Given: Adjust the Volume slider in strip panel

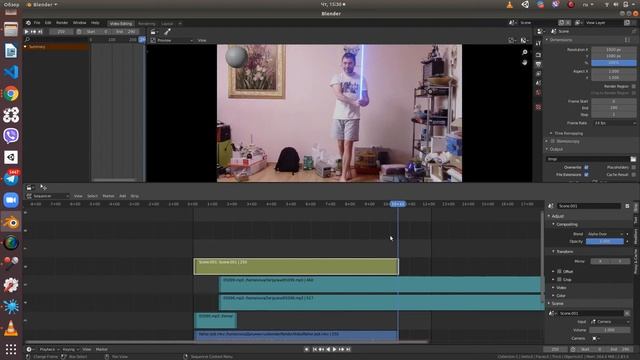Looking at the screenshot, I should point(609,330).
